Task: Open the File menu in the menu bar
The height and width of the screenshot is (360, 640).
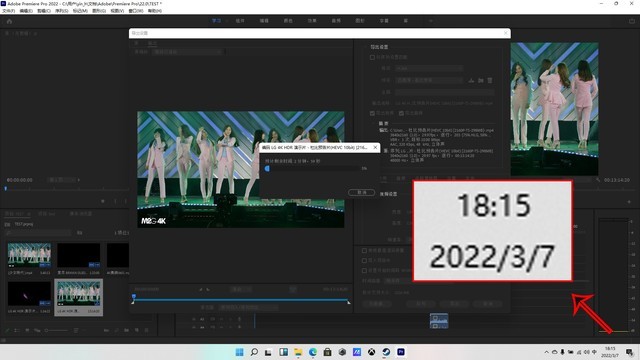Action: [9, 11]
